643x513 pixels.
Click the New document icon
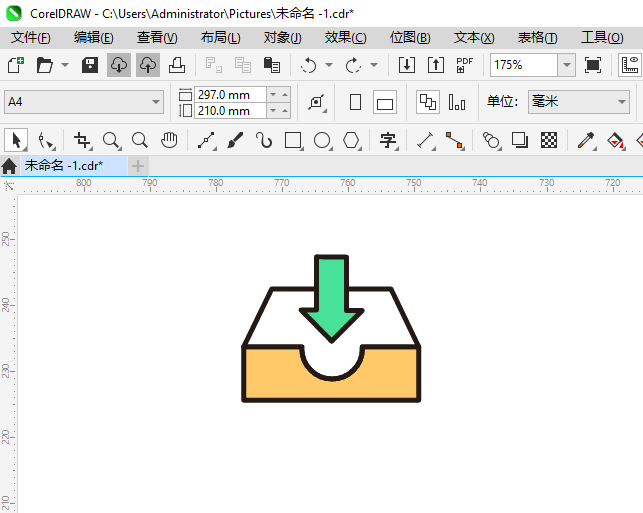coord(16,65)
